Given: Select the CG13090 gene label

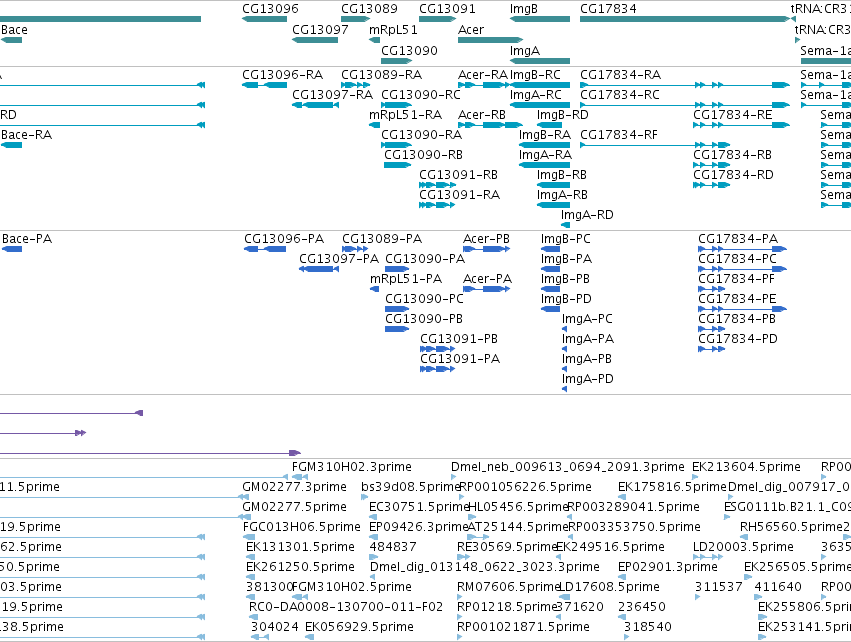Looking at the screenshot, I should click(409, 50).
